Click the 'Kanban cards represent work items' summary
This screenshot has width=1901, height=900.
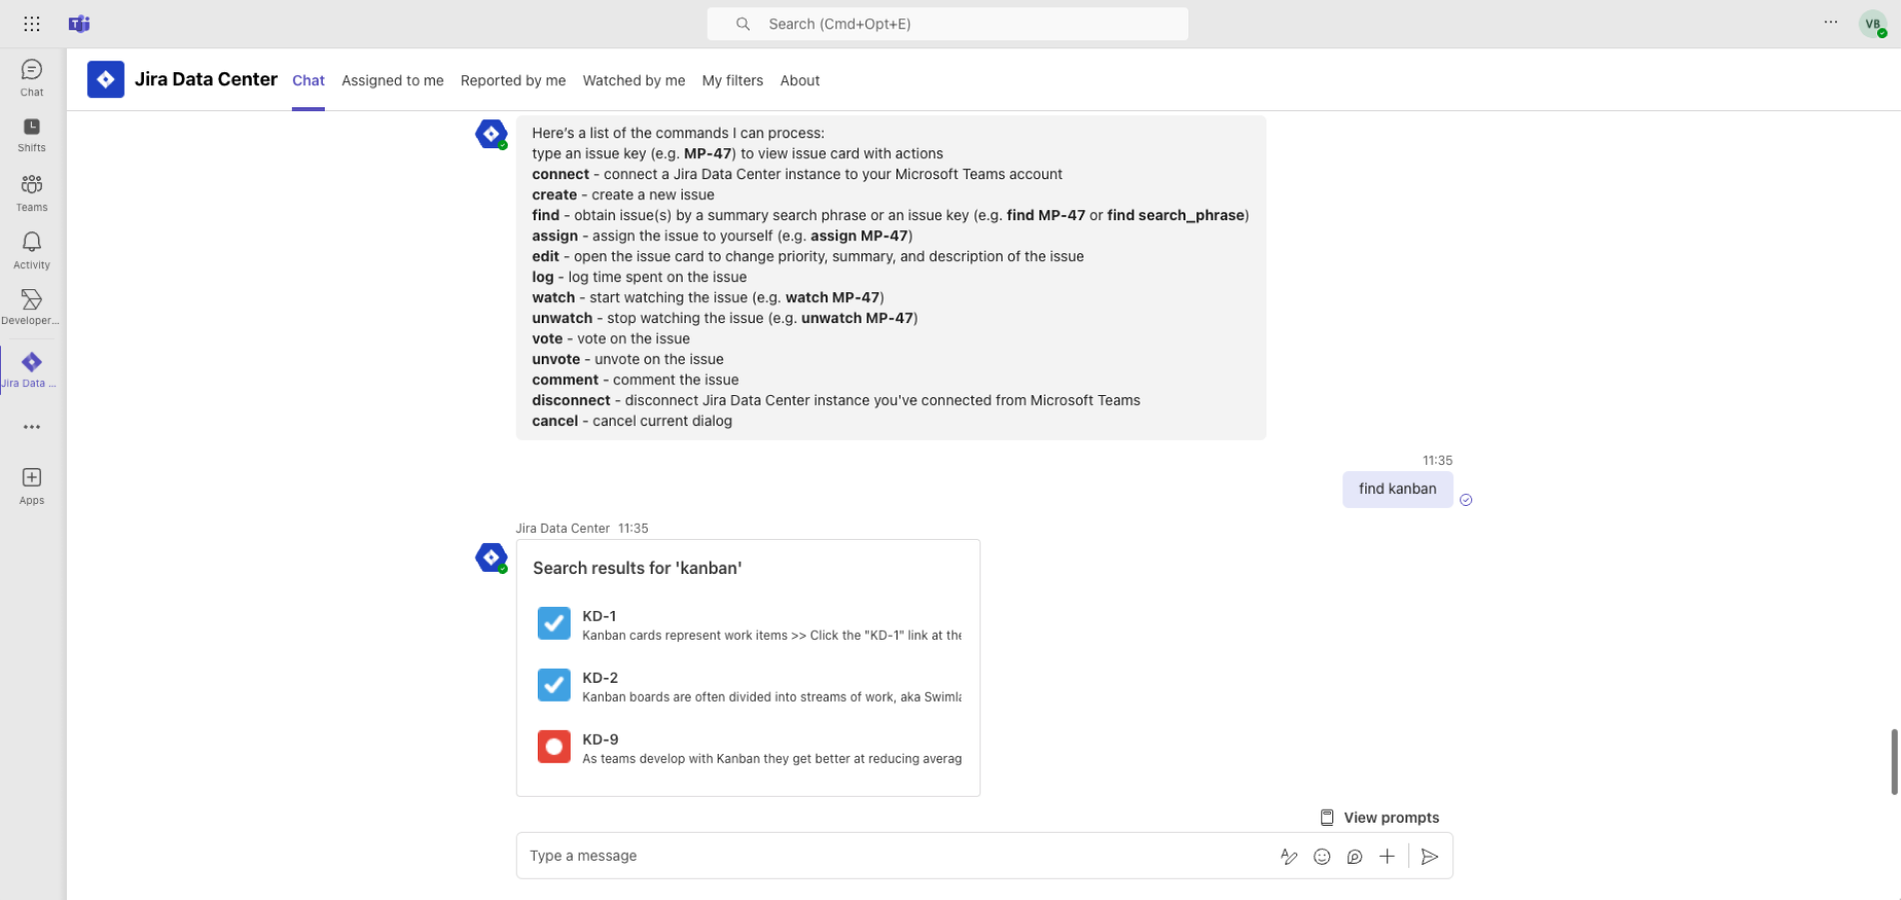click(x=772, y=635)
